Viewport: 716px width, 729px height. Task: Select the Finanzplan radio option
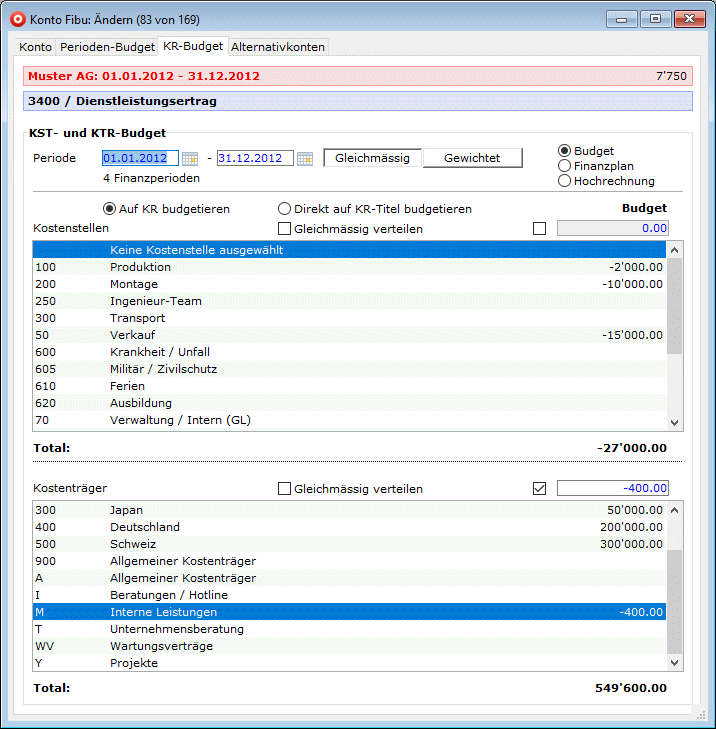[x=565, y=166]
